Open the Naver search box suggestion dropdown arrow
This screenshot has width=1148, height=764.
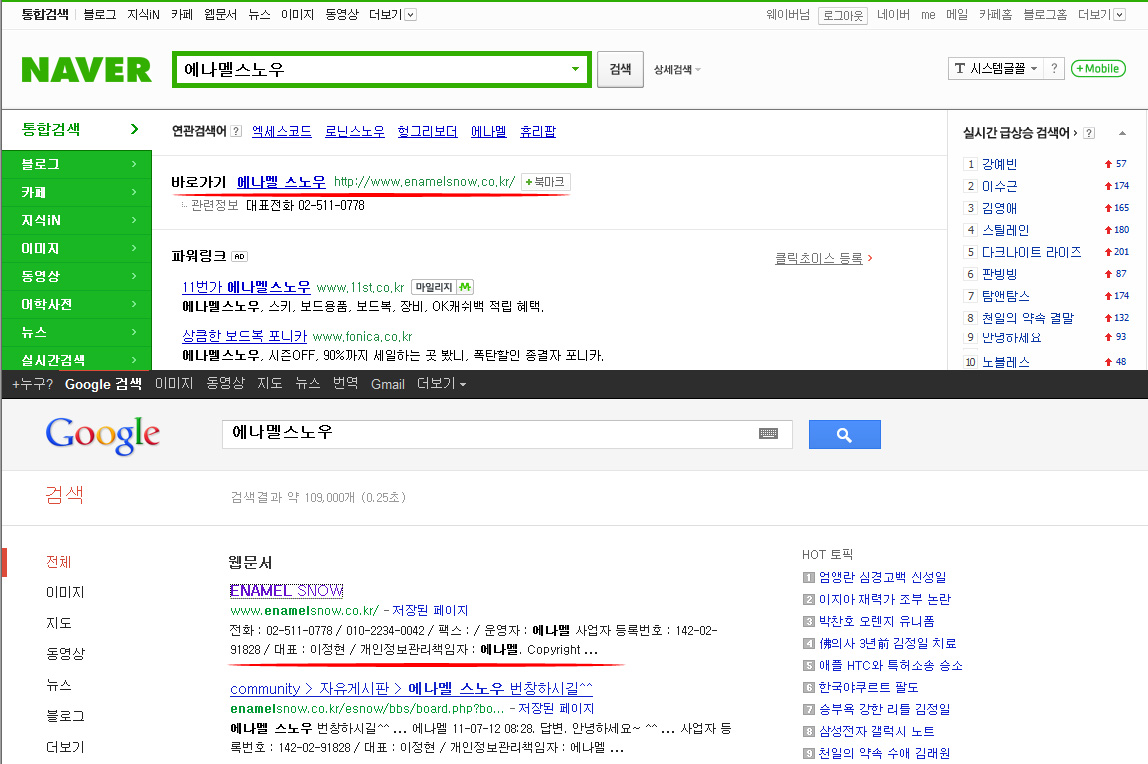575,70
